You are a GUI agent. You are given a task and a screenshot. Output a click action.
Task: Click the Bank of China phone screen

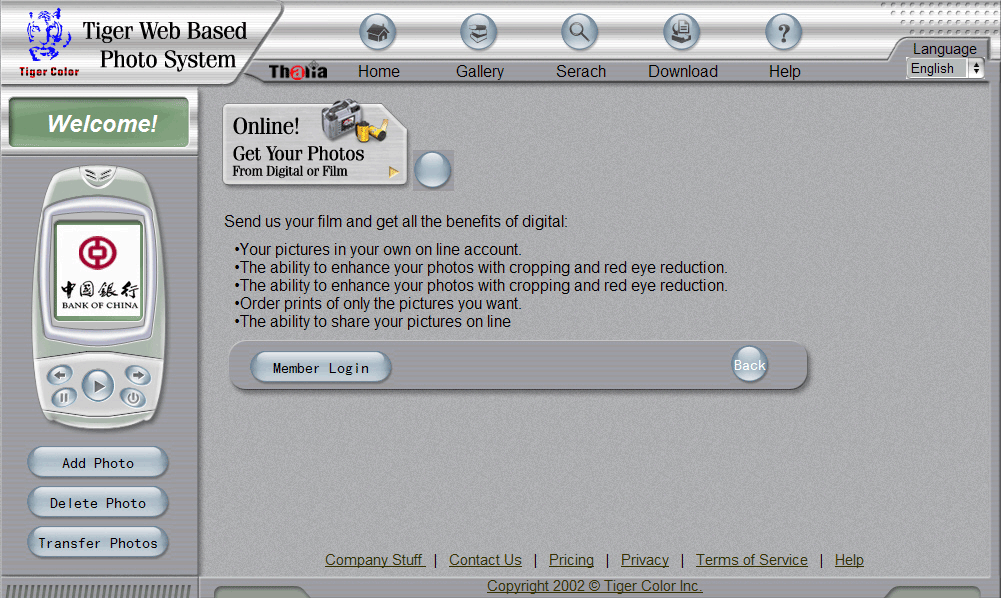tap(98, 271)
